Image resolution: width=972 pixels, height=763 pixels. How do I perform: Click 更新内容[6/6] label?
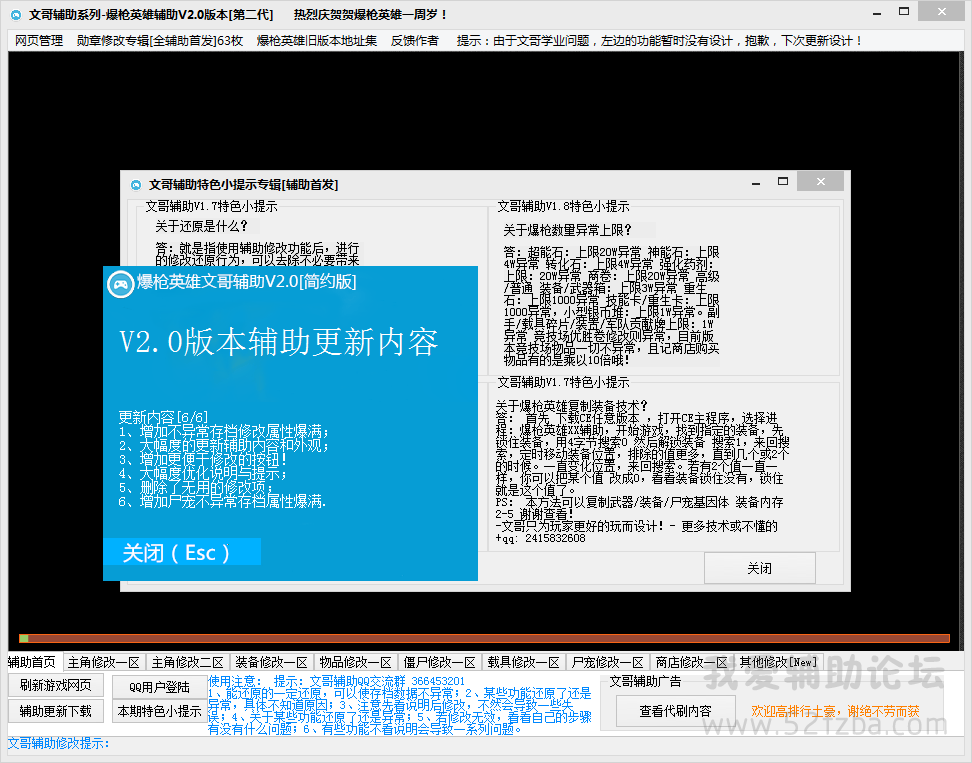163,417
